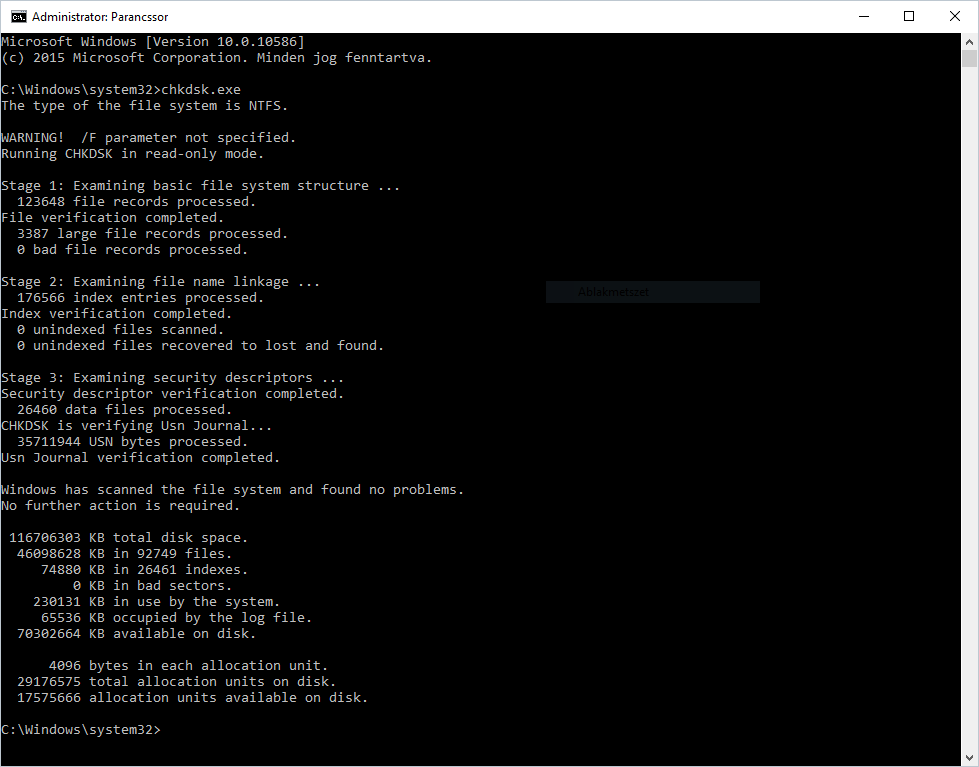Click '65536 KB occupied by the log file.'

coord(176,618)
